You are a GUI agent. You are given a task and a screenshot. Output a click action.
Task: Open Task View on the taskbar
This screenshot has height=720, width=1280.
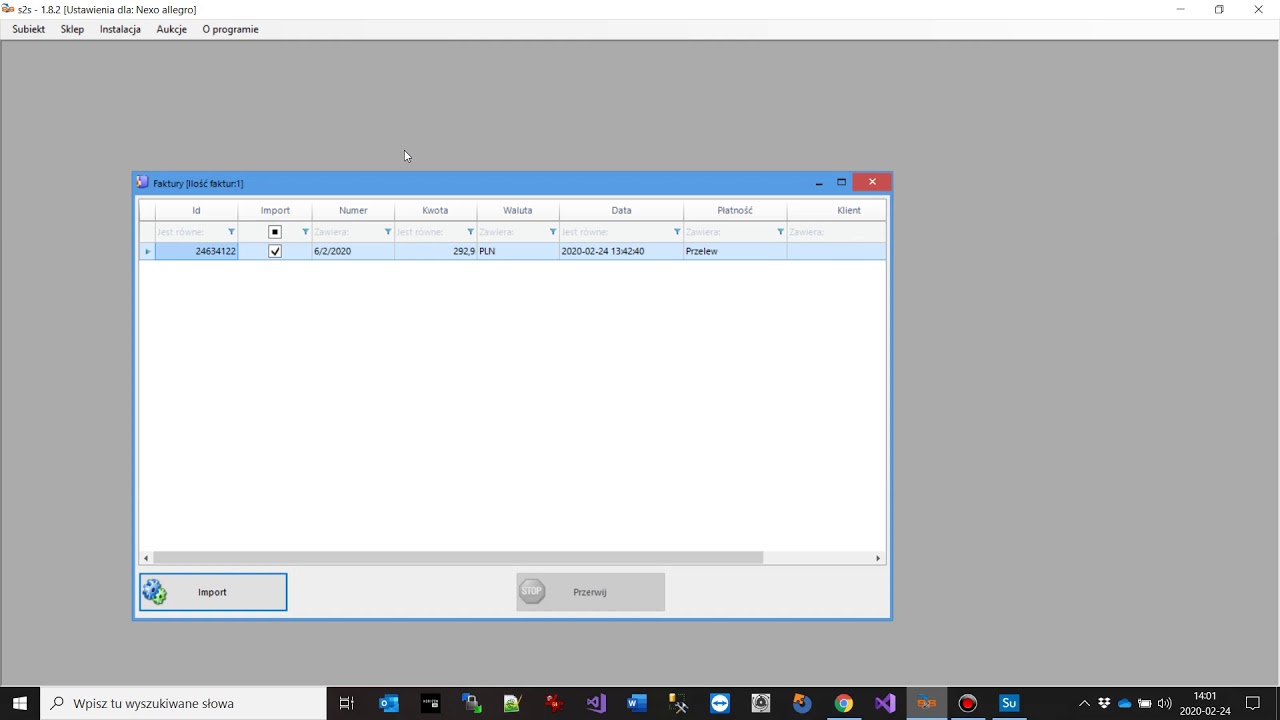point(347,703)
